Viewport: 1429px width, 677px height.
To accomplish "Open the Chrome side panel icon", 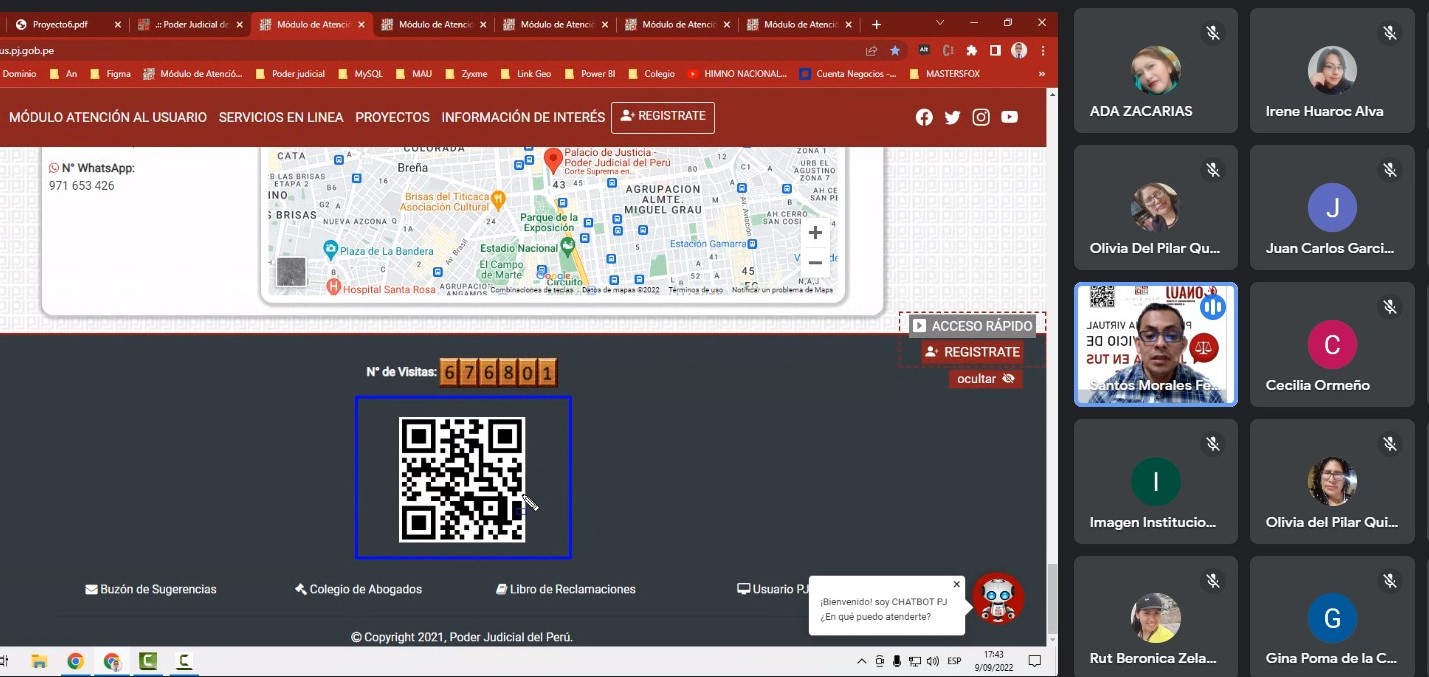I will tap(995, 50).
